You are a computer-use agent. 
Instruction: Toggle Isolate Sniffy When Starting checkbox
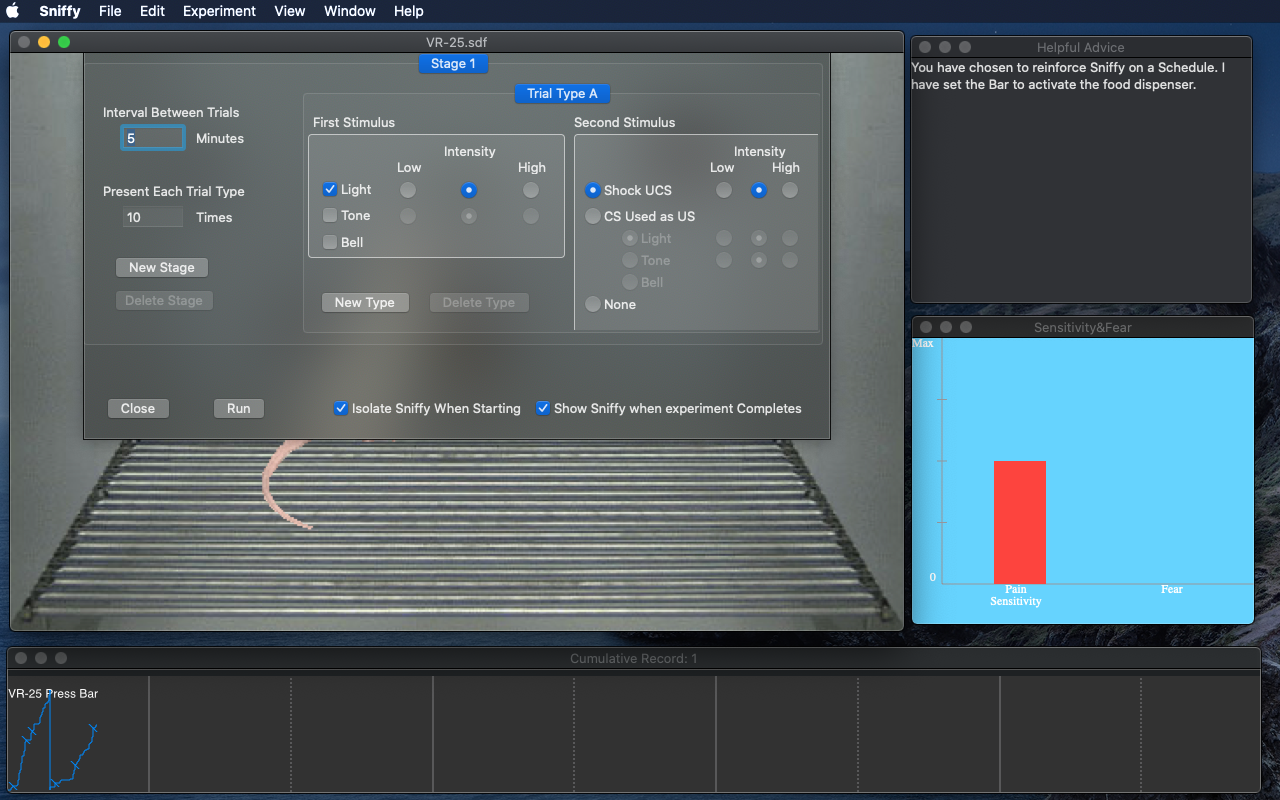point(341,408)
